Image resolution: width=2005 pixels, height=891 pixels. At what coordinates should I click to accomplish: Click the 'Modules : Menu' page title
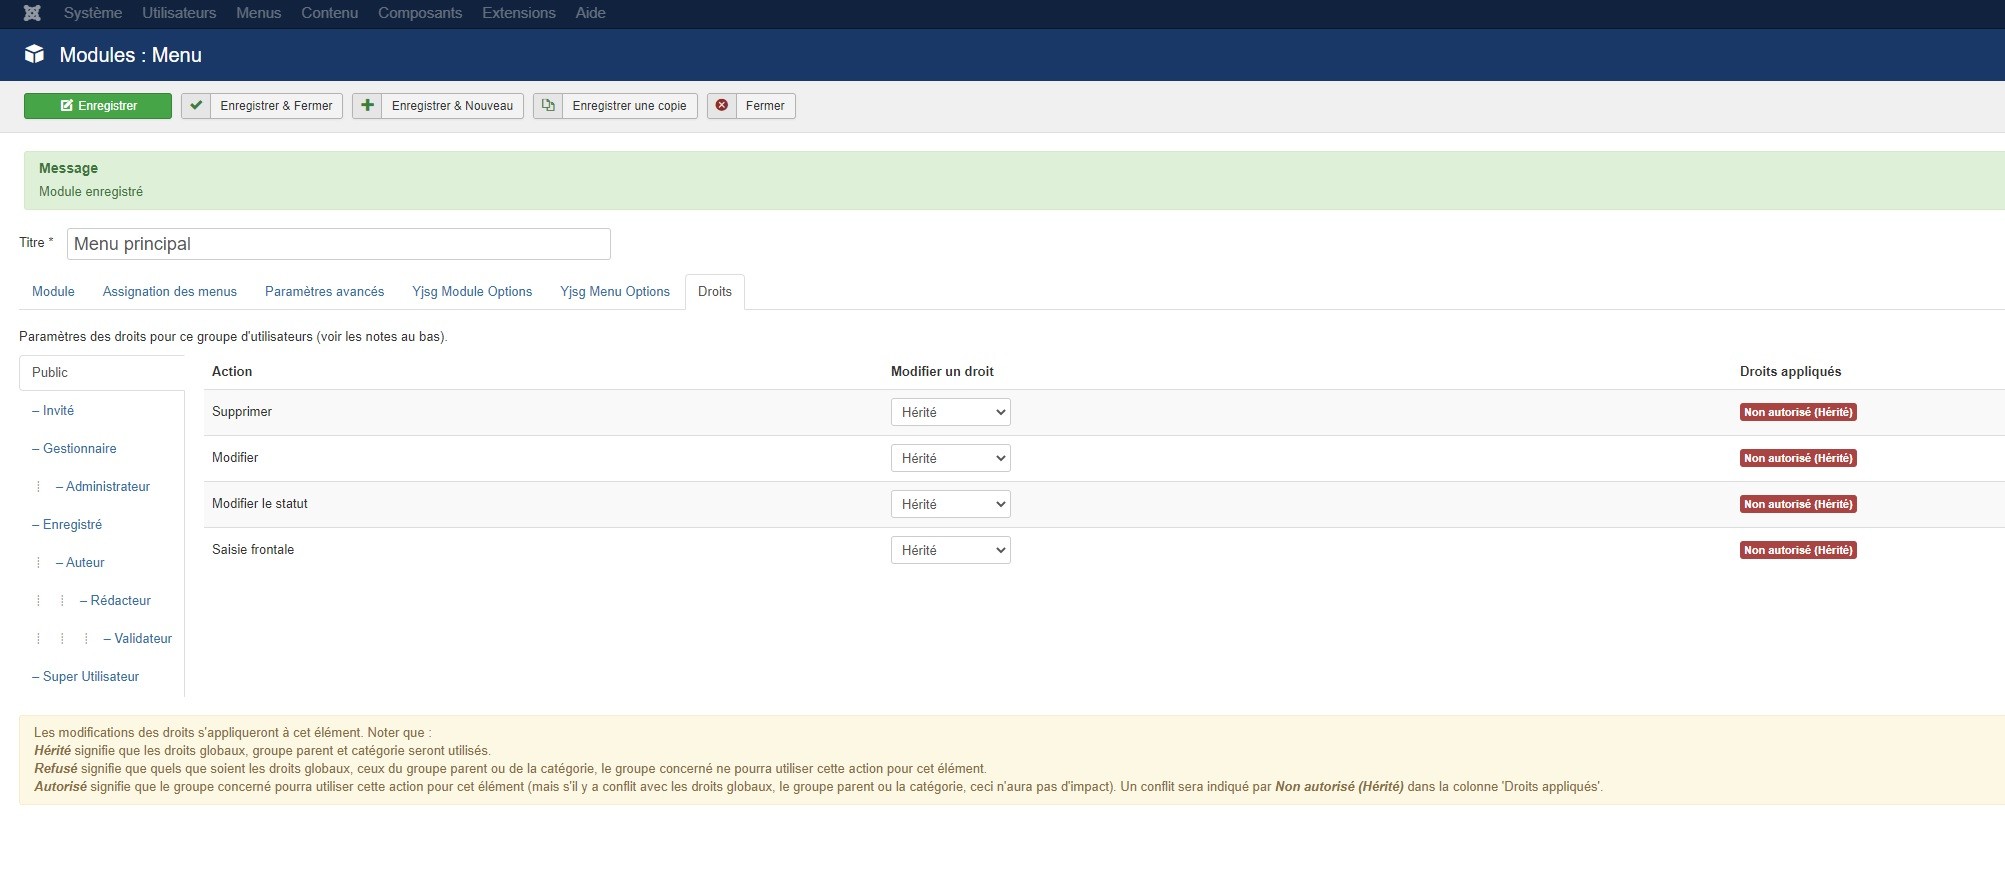point(131,55)
